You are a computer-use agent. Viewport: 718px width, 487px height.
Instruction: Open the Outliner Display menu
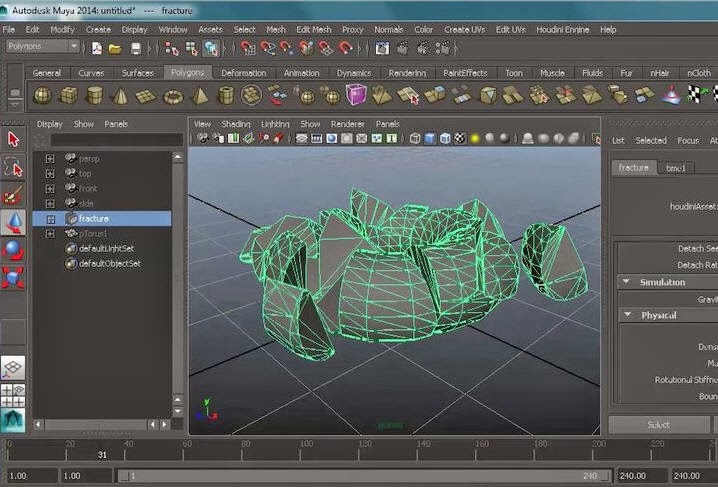[x=49, y=124]
